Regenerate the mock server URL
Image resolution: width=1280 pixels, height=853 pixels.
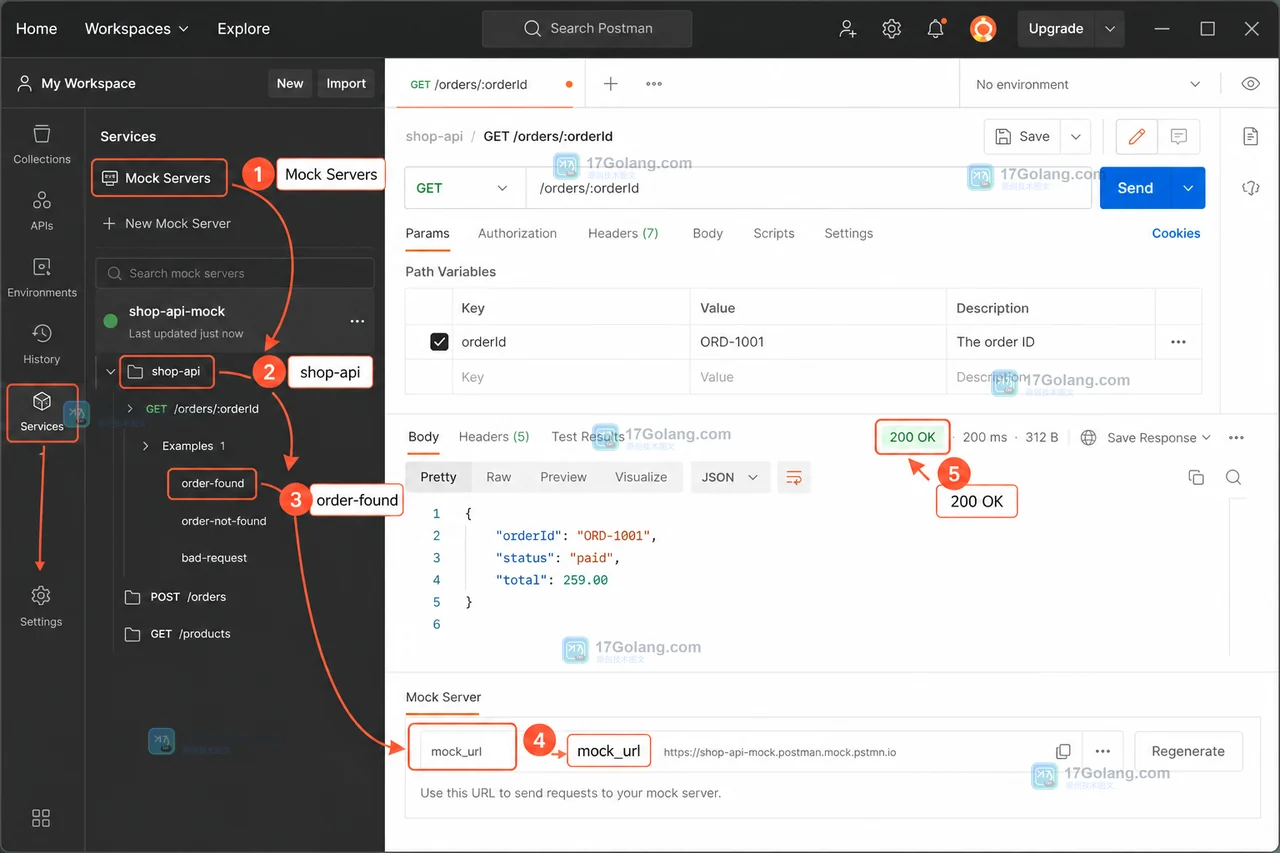point(1188,751)
